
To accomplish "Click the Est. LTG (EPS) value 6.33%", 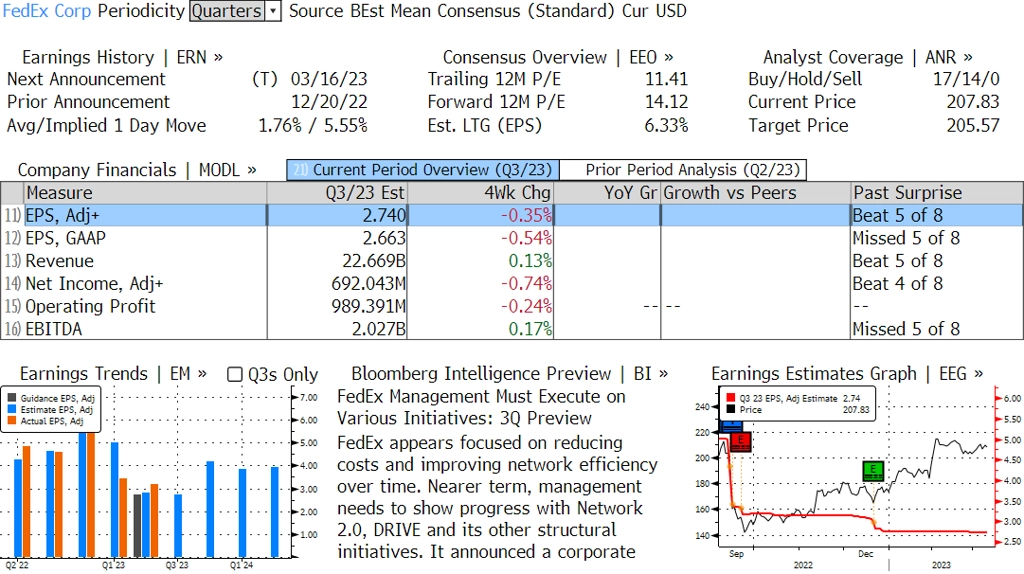I will 666,125.
